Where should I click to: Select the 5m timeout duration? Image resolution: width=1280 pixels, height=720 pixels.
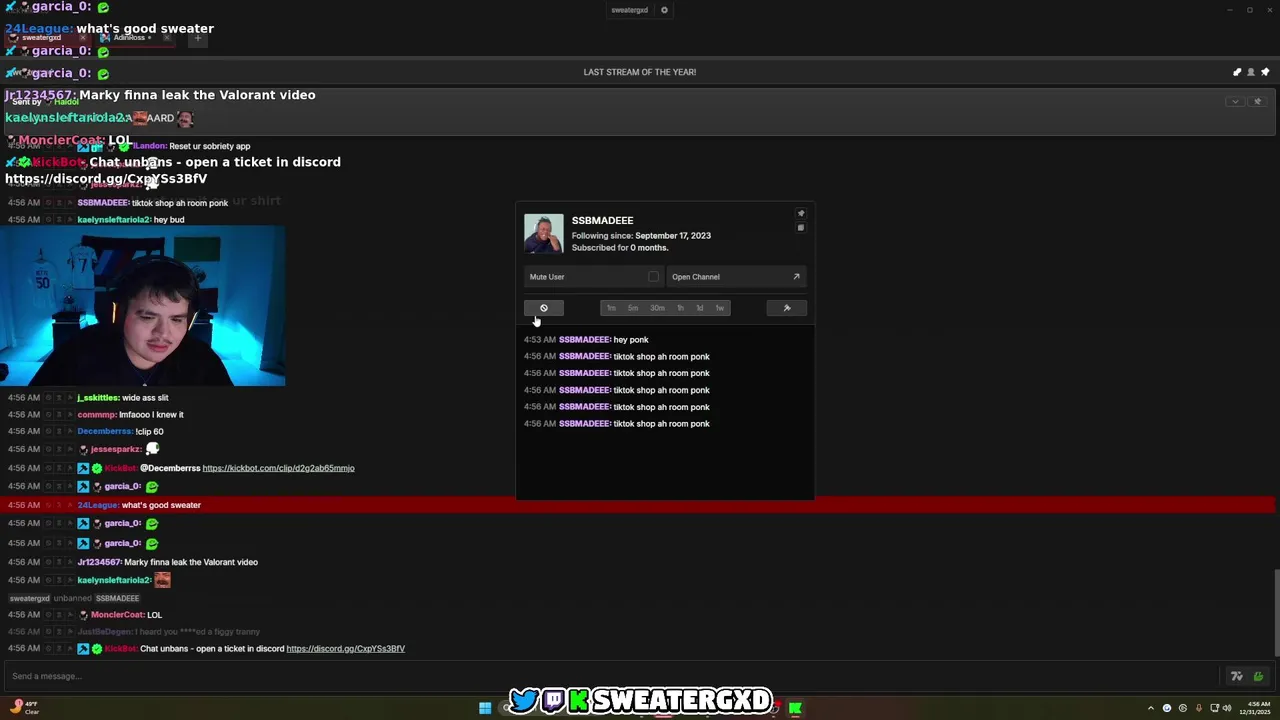[x=633, y=308]
